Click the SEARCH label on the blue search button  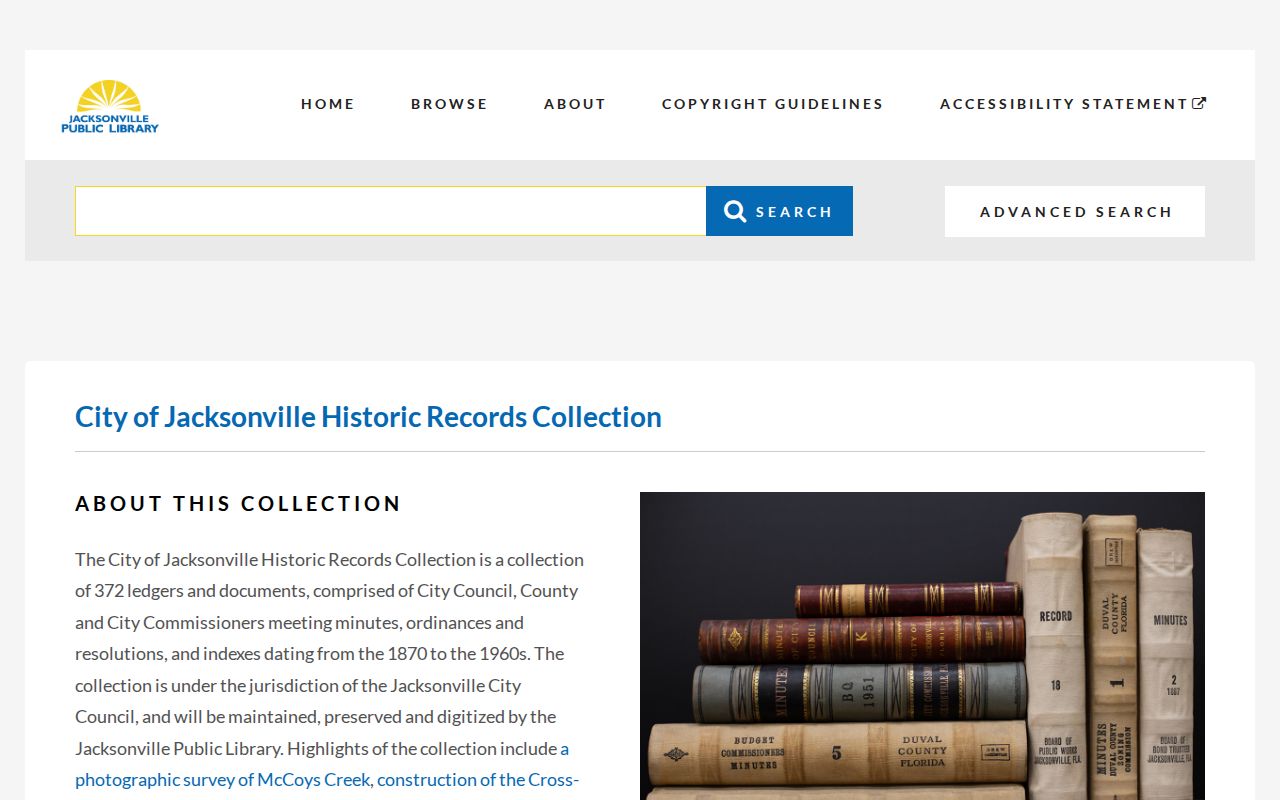pos(794,212)
